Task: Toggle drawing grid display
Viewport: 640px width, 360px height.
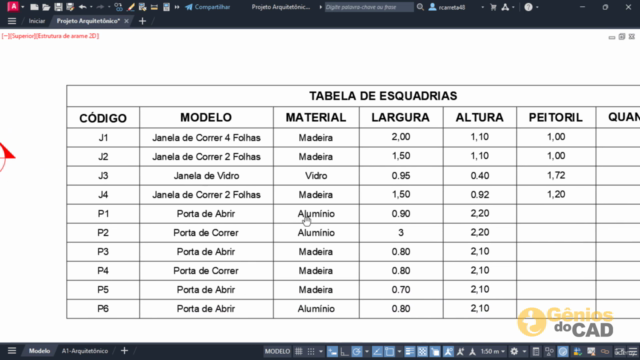Action: (x=299, y=351)
